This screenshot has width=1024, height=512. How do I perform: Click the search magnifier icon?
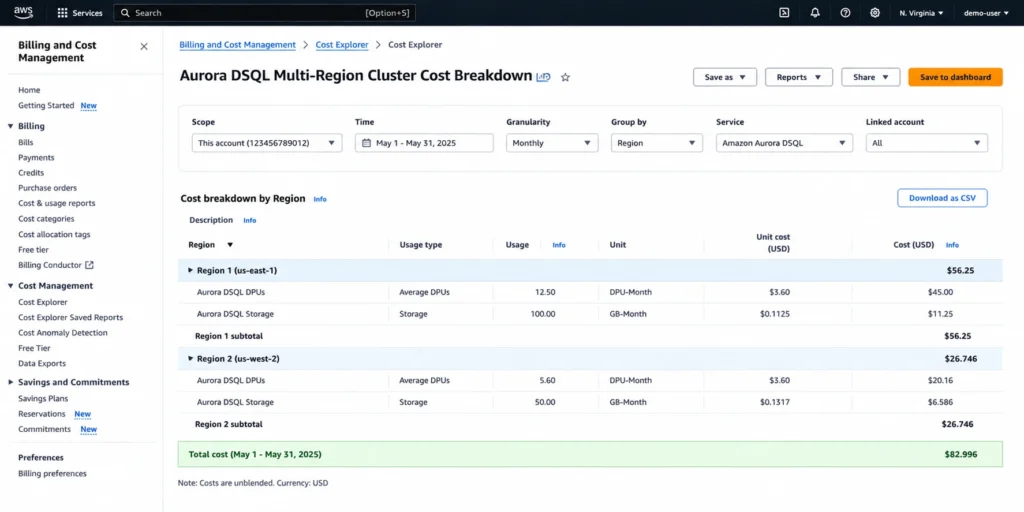coord(125,13)
